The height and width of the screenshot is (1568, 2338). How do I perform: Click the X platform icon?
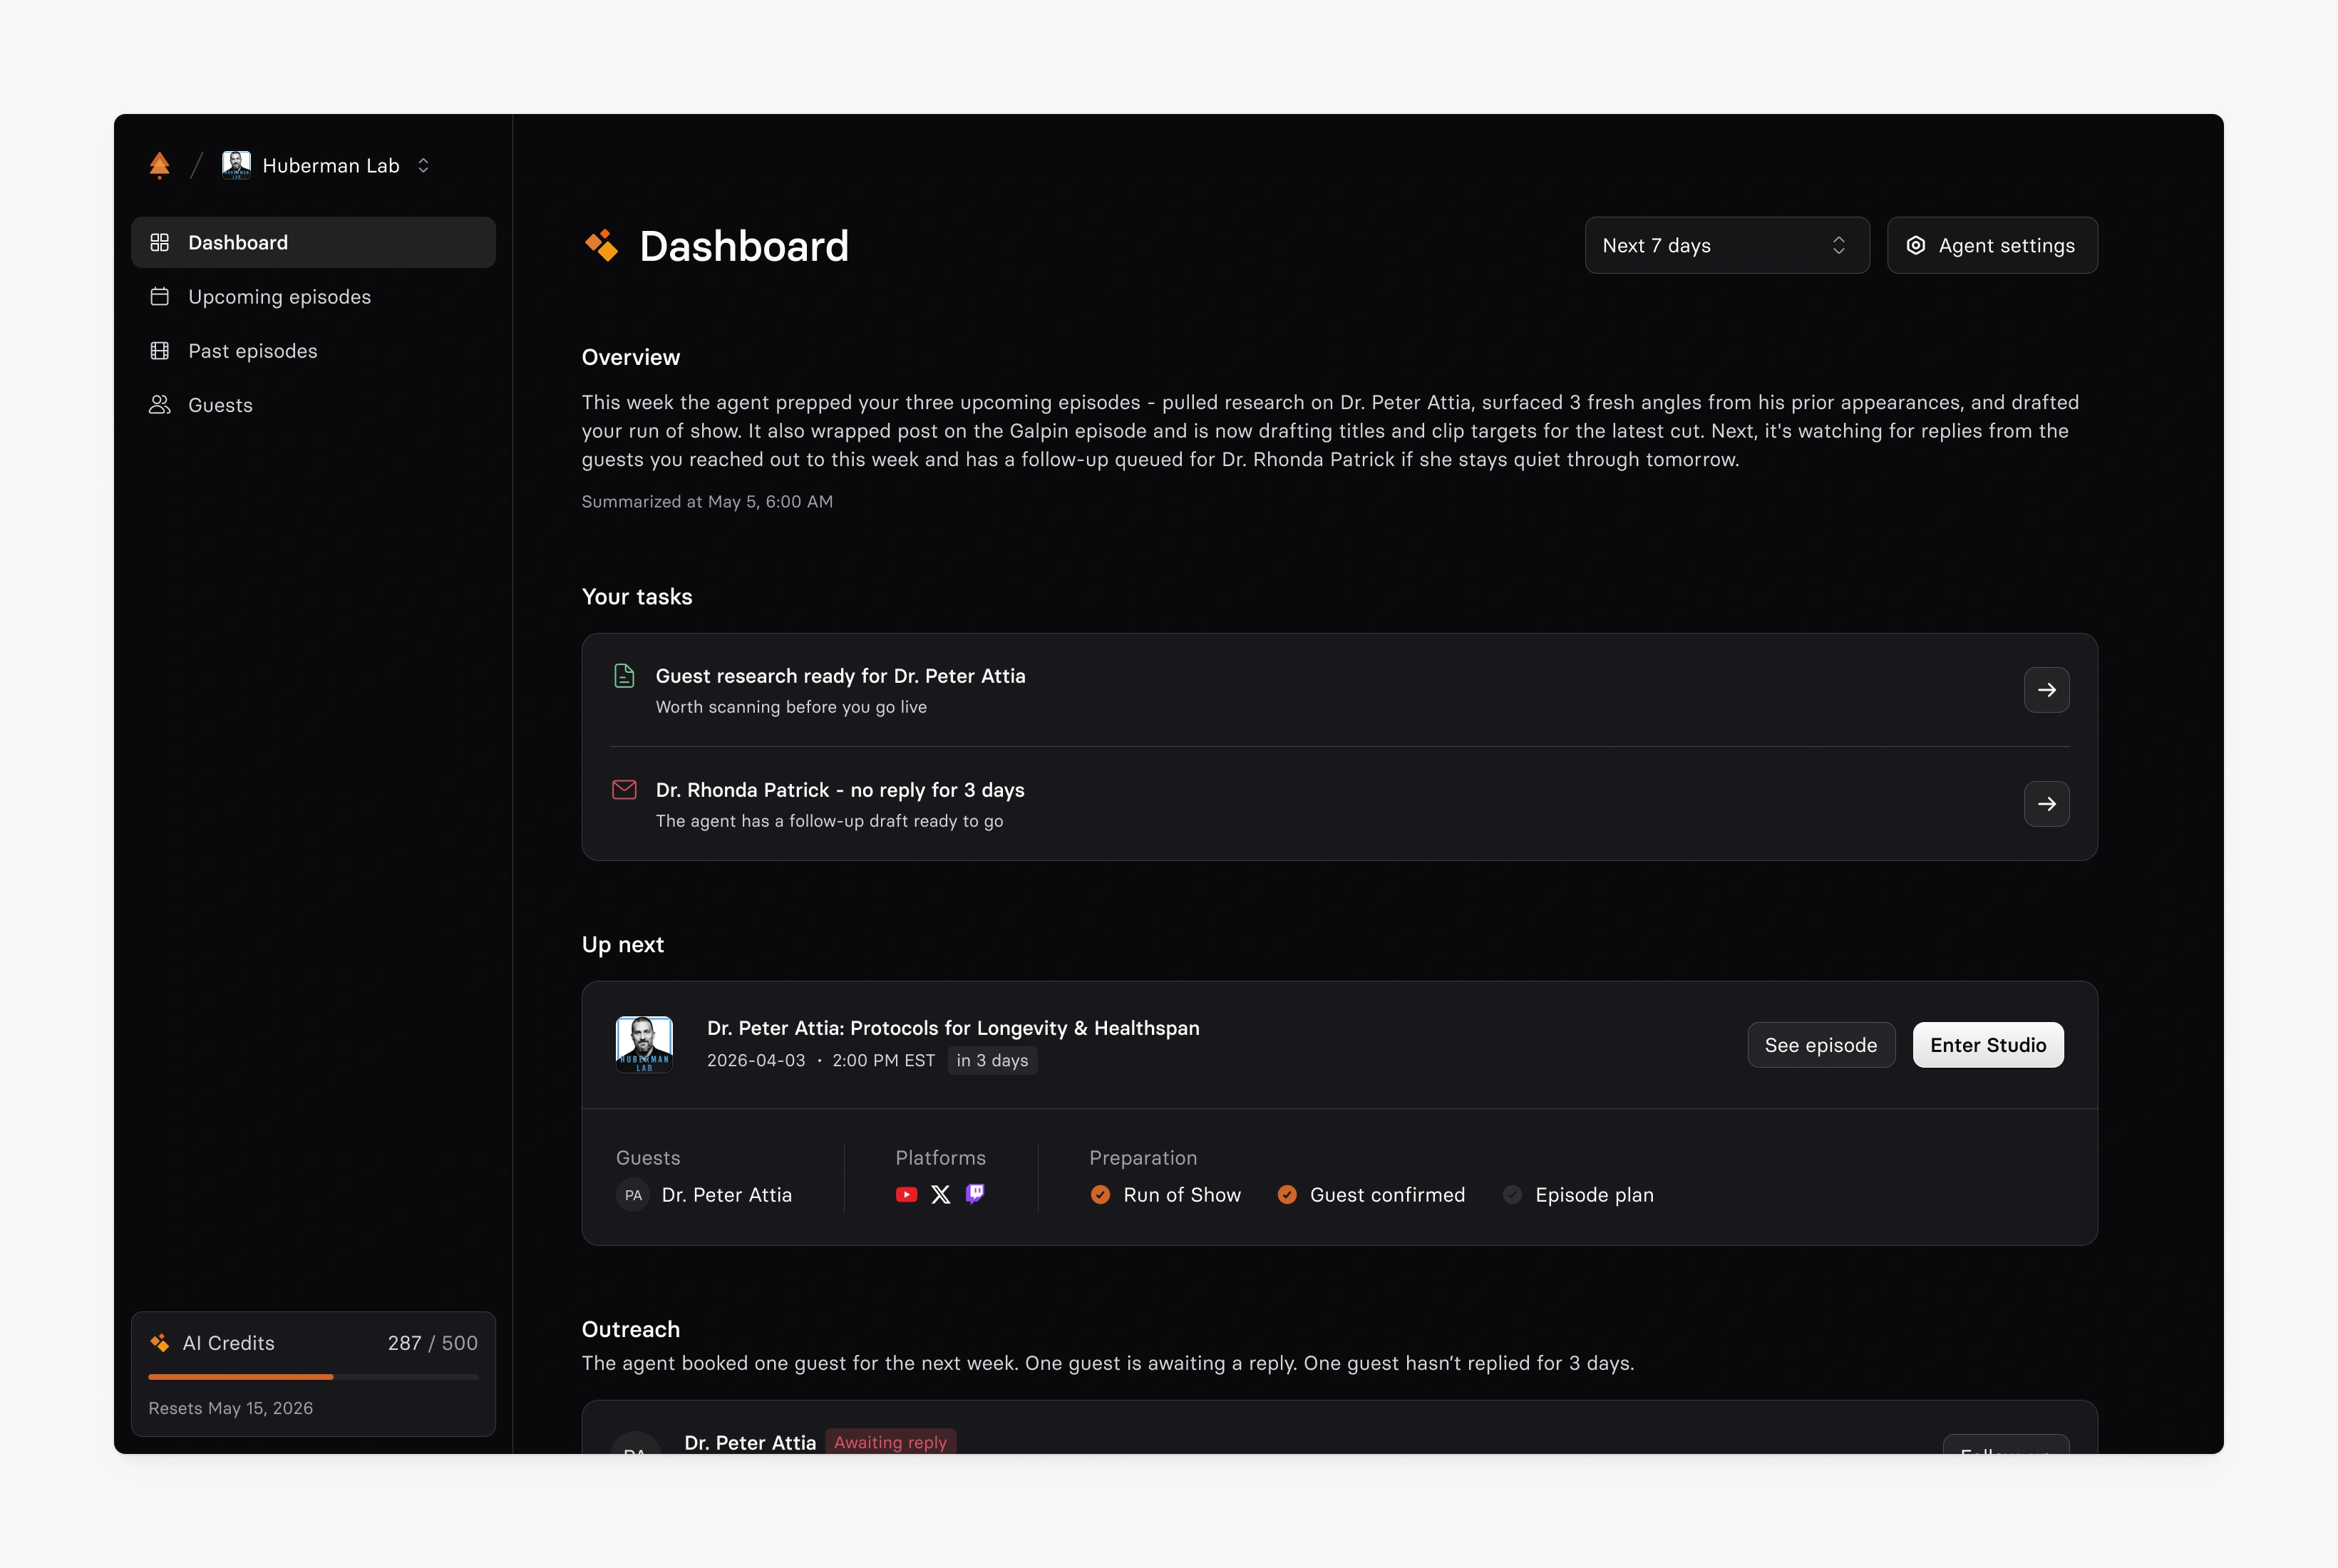[940, 1195]
